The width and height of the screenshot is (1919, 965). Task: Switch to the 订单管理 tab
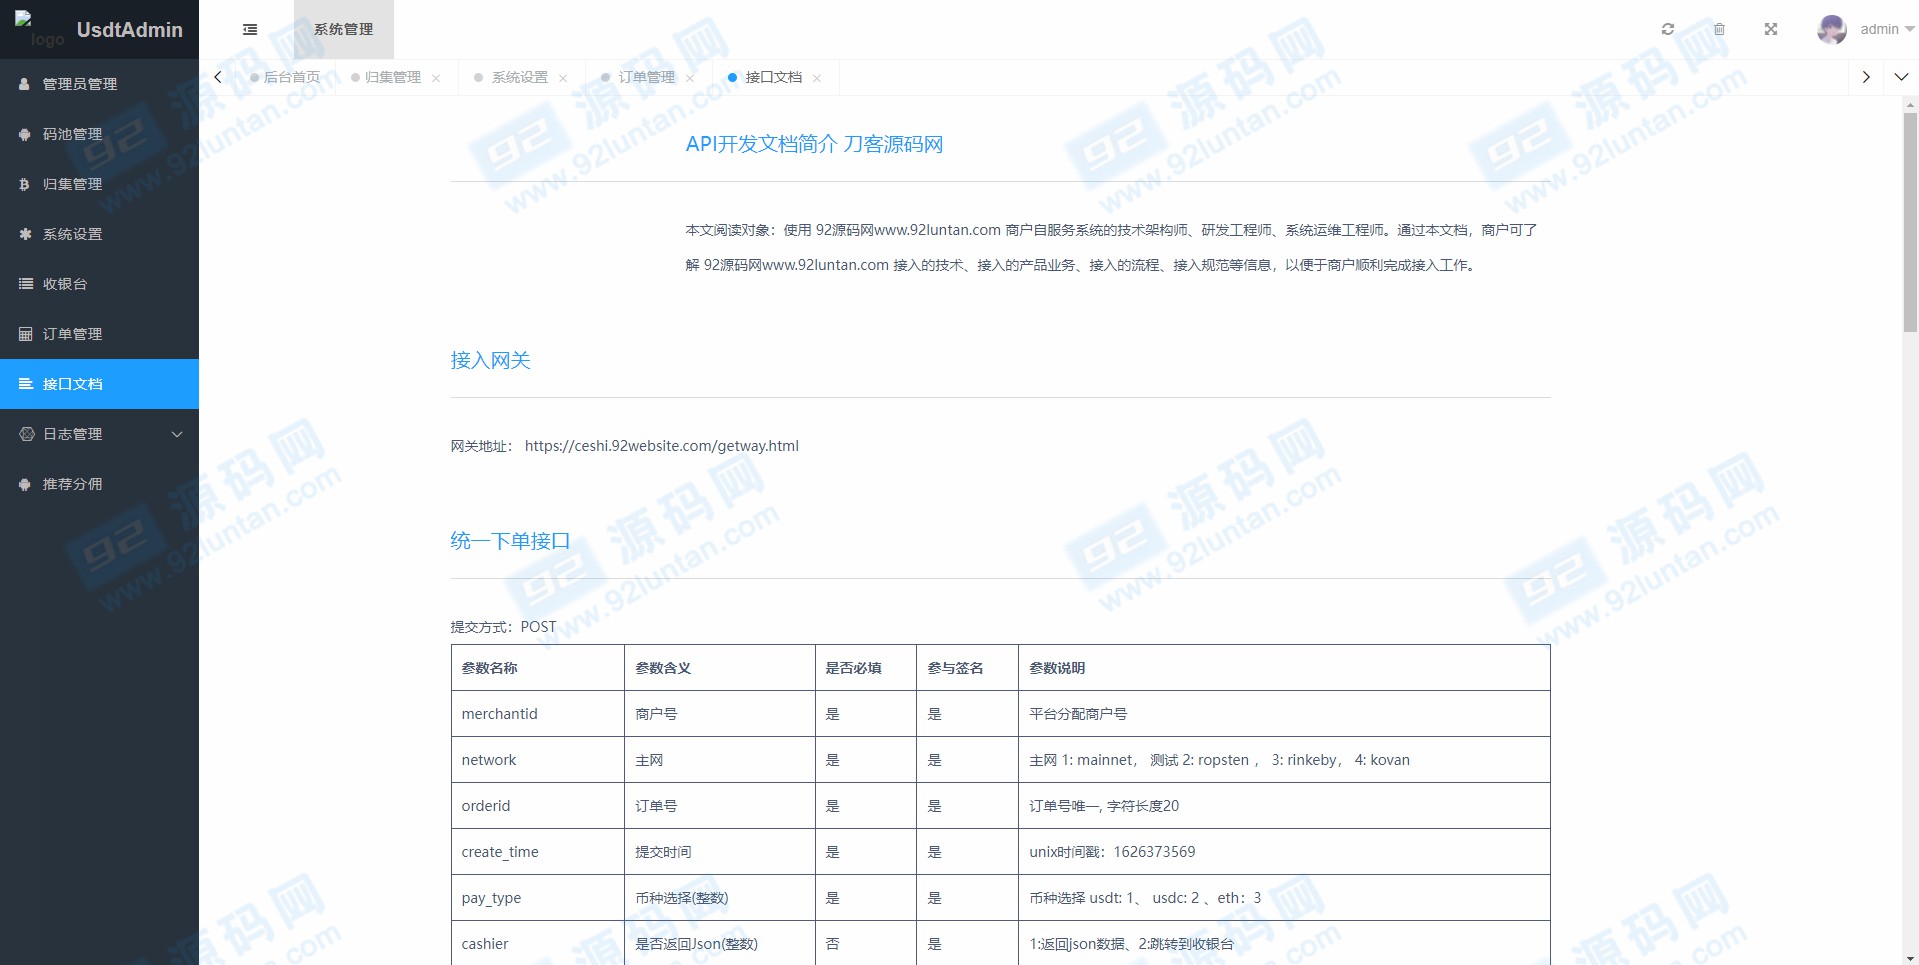[x=647, y=77]
